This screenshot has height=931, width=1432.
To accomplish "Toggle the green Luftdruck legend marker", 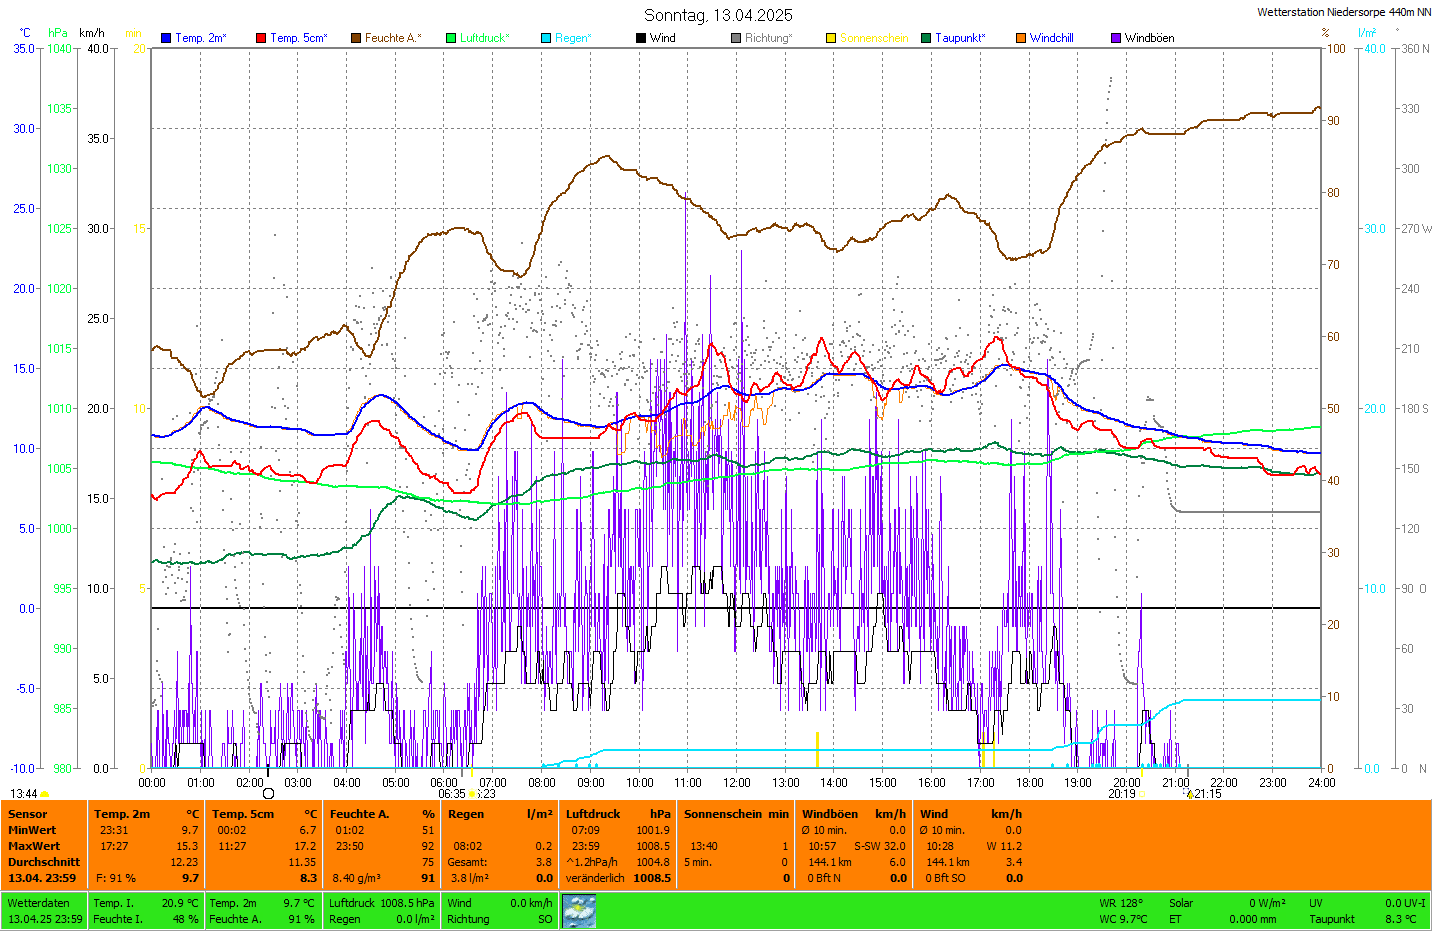I will [x=451, y=38].
